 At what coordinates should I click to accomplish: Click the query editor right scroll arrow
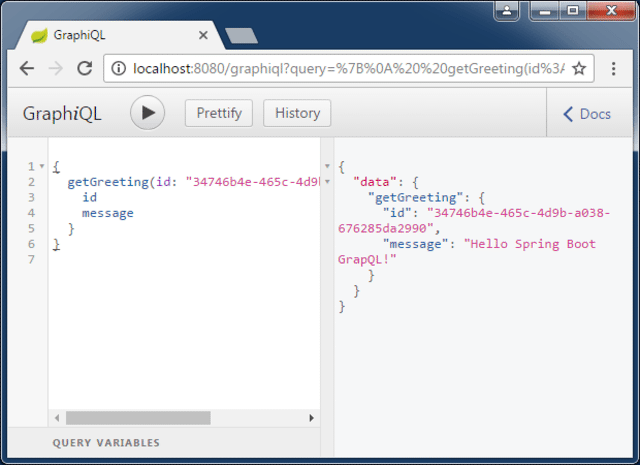point(311,418)
